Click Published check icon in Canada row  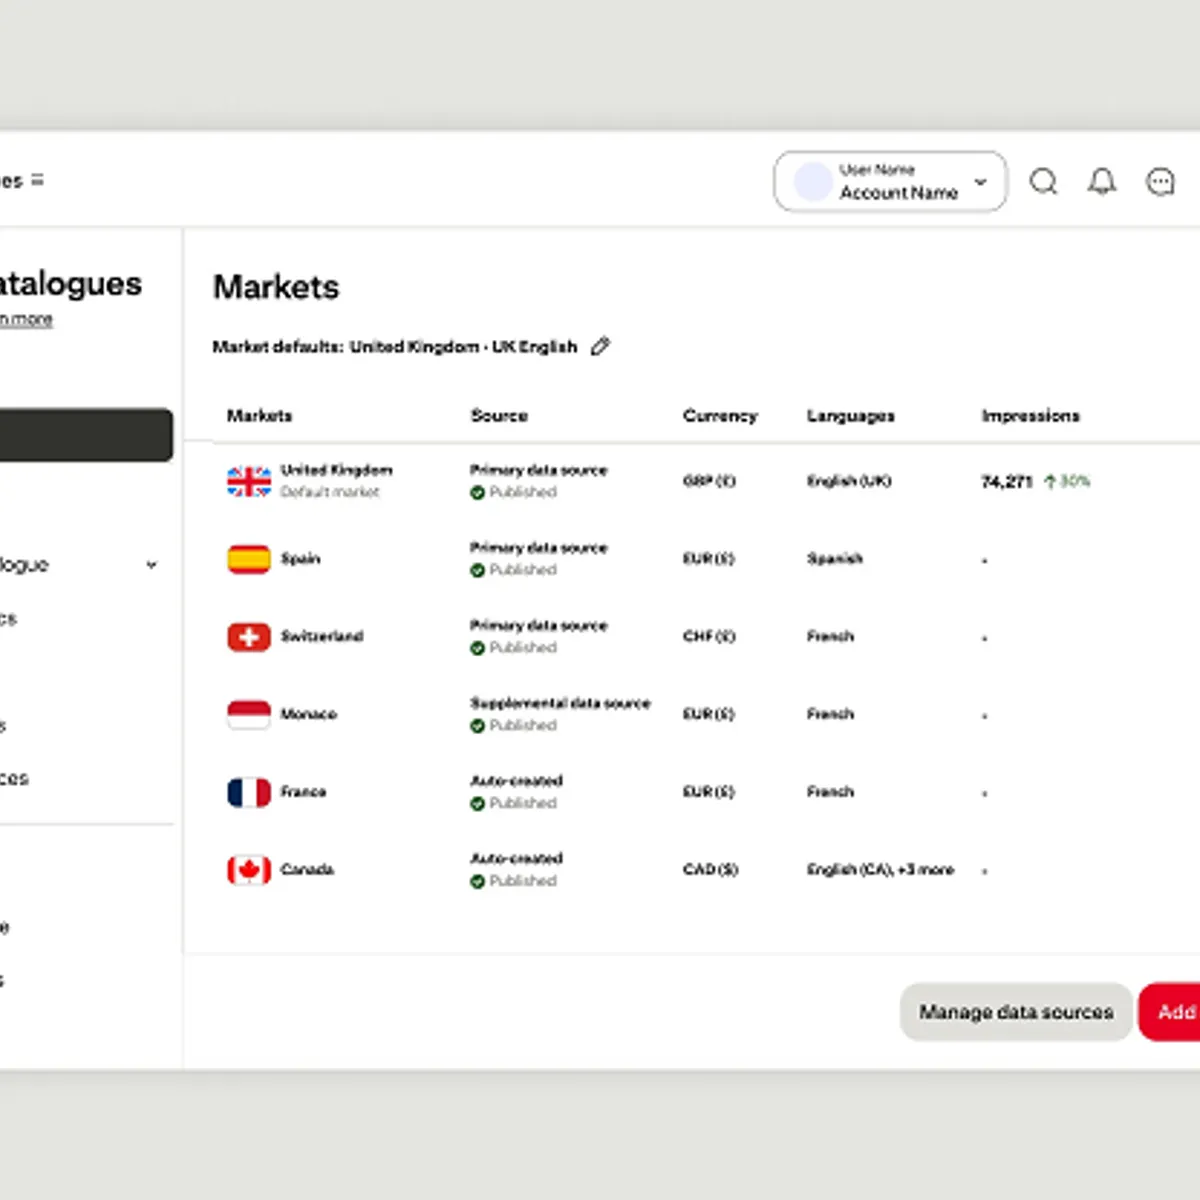tap(478, 881)
